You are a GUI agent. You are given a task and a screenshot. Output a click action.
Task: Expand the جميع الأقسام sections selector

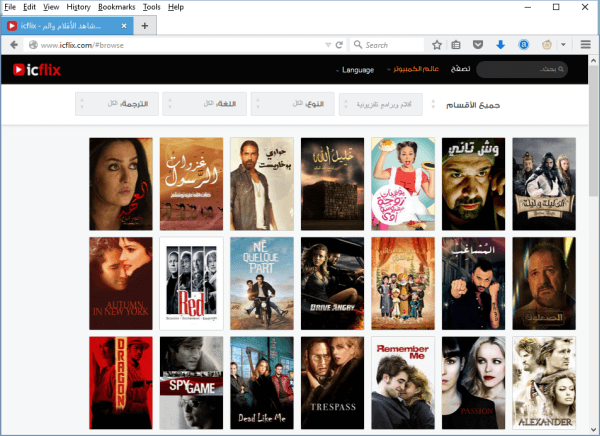coord(466,105)
